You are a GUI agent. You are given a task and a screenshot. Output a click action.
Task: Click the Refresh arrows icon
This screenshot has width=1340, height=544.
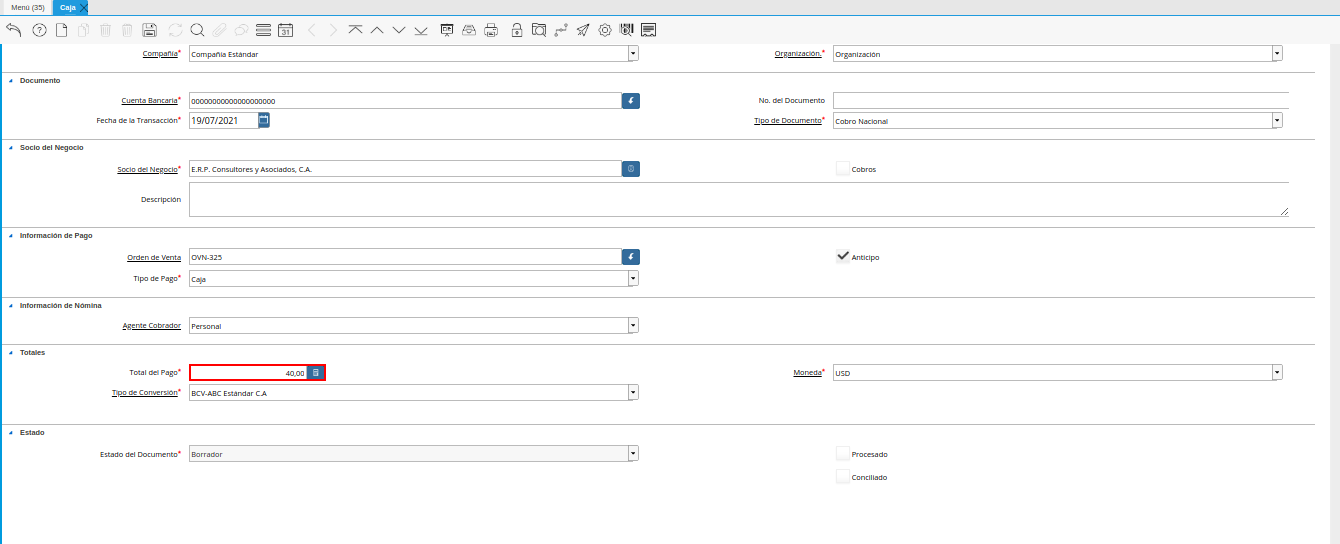click(176, 30)
